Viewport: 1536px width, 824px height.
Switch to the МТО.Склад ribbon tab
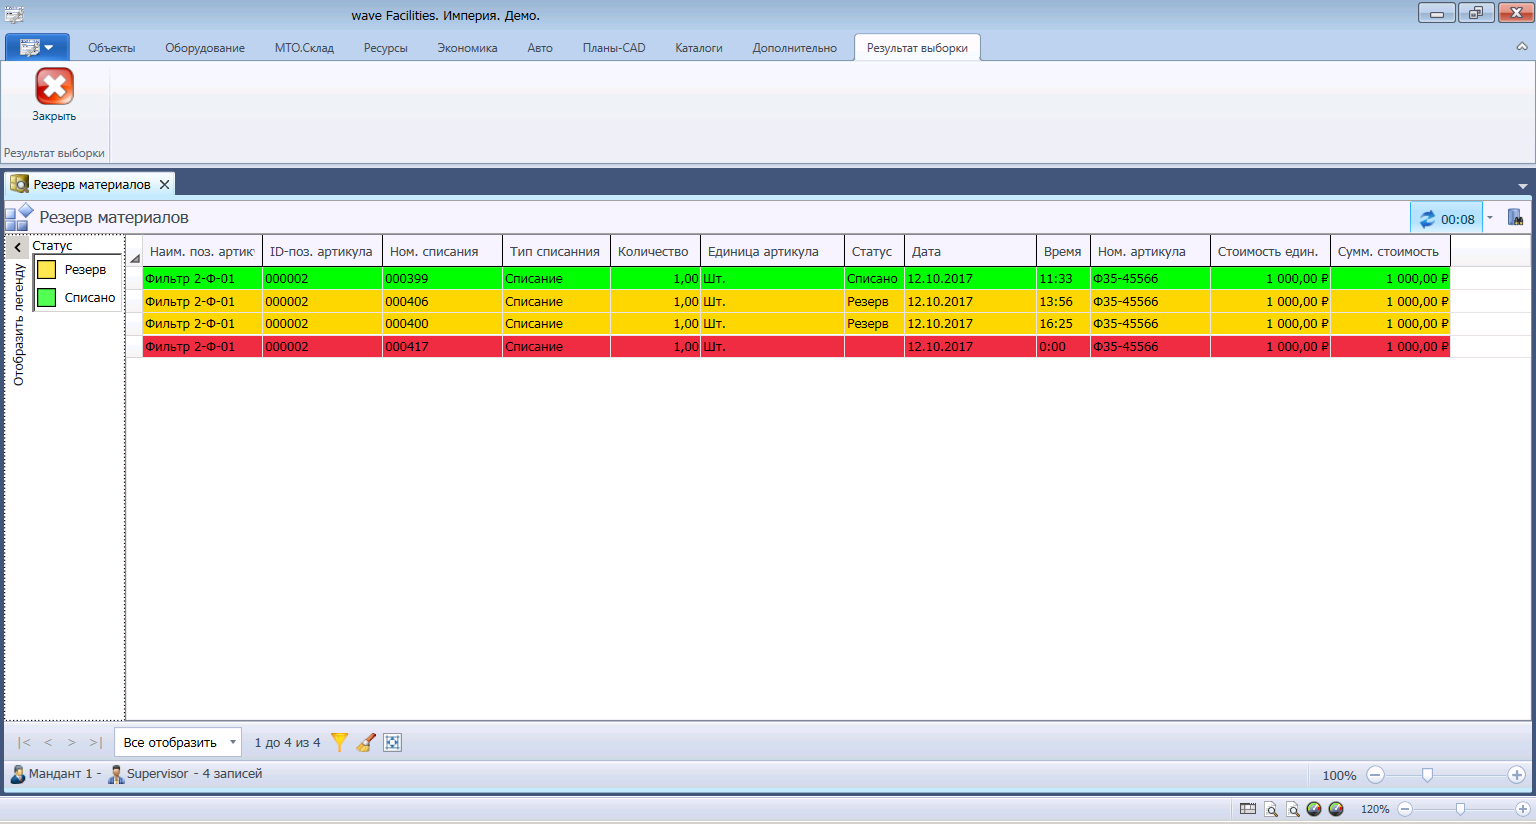click(x=304, y=48)
